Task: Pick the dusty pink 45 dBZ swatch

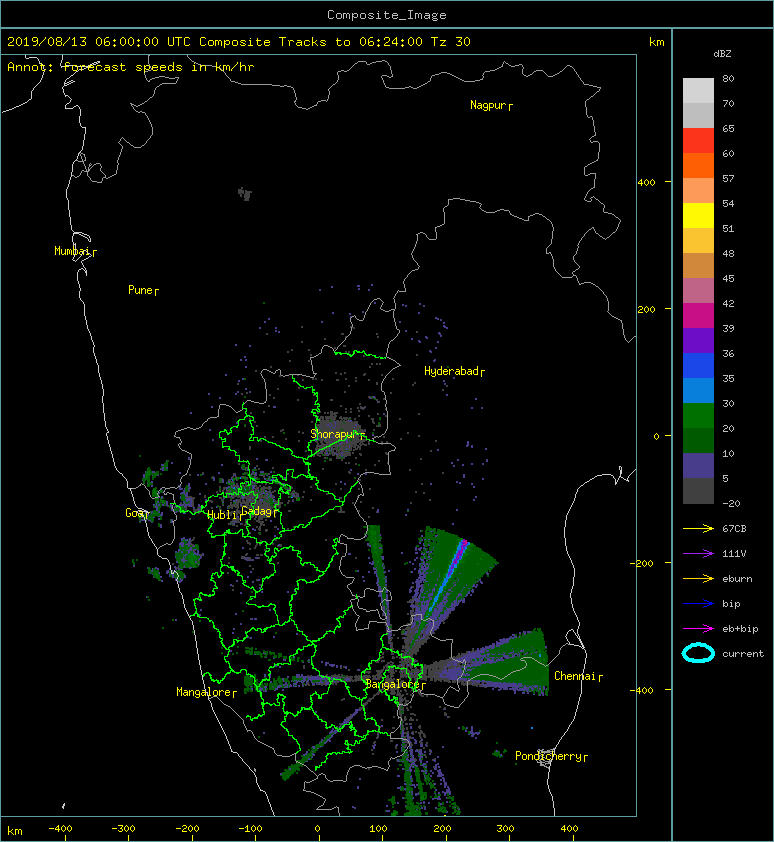Action: (698, 290)
